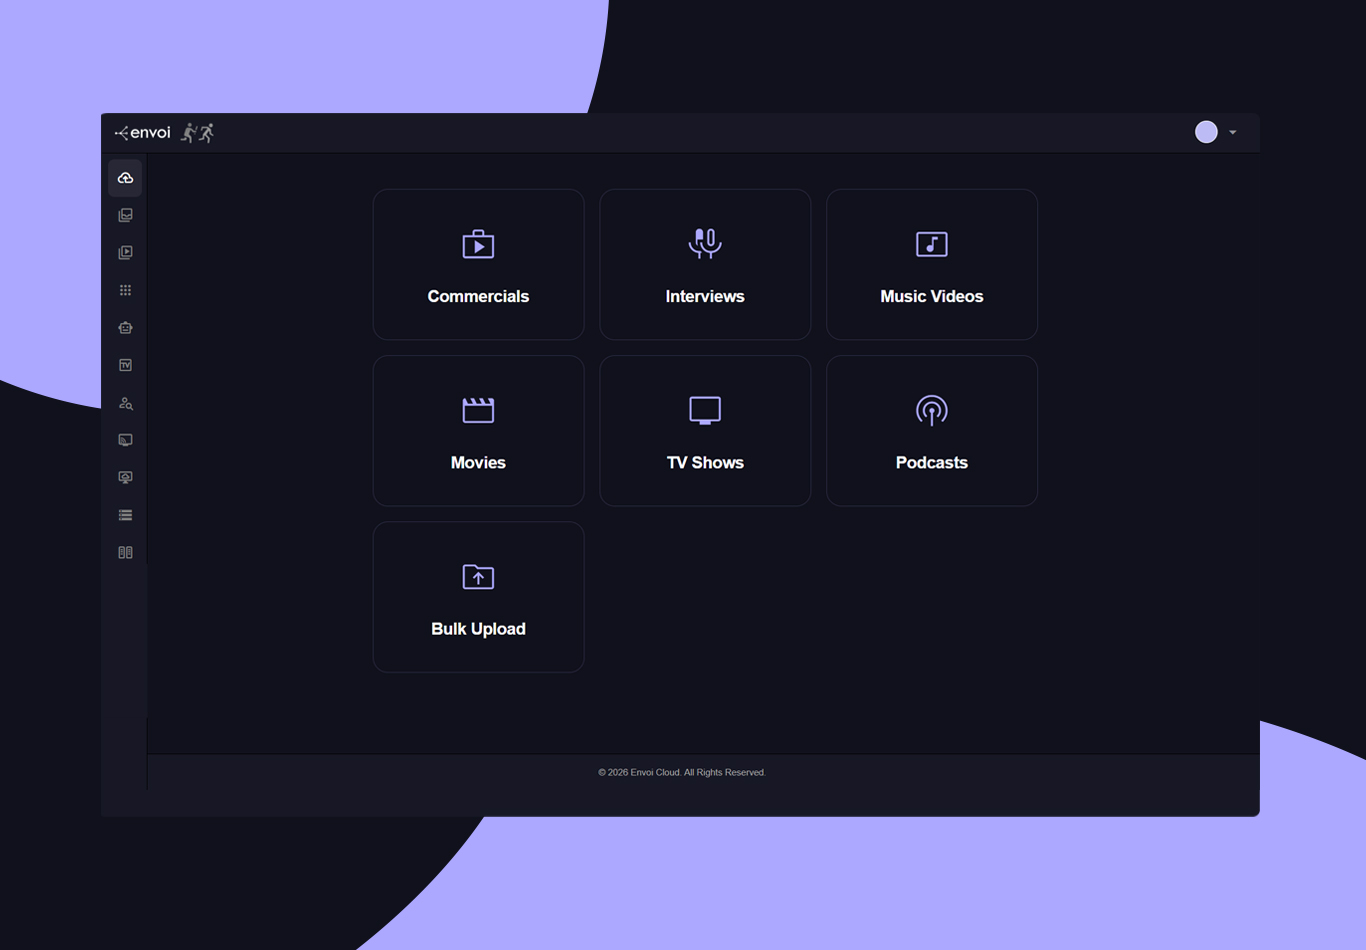Open the video library sidebar icon
1366x950 pixels.
click(125, 253)
